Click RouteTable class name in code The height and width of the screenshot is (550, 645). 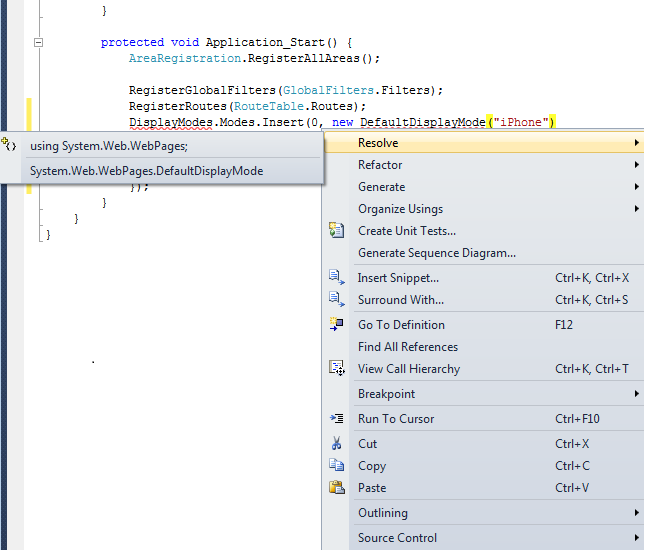(x=269, y=106)
